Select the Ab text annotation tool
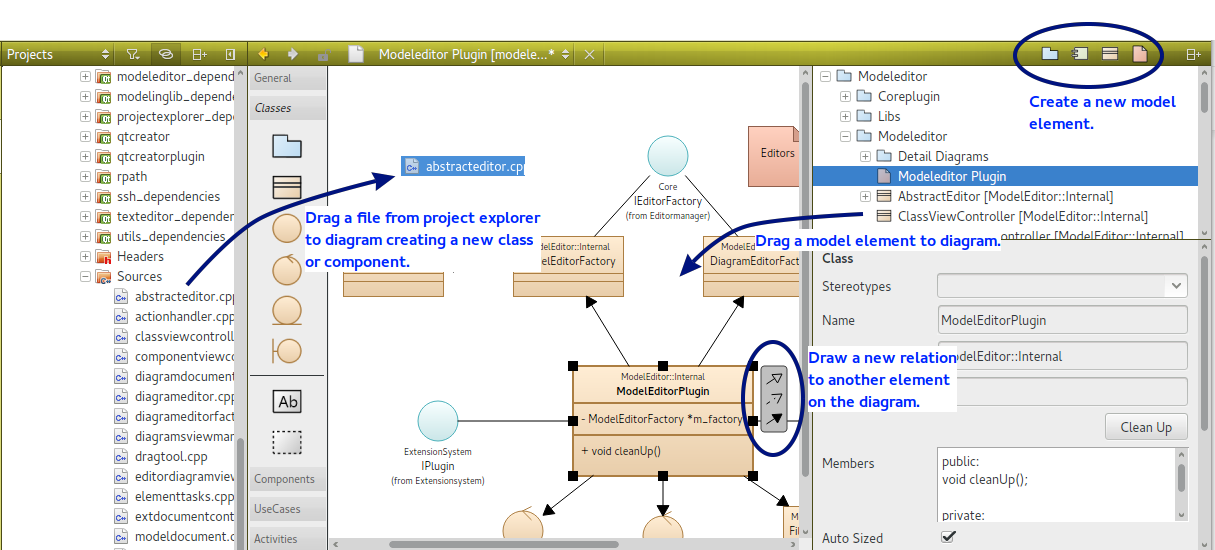The height and width of the screenshot is (550, 1215). point(287,402)
